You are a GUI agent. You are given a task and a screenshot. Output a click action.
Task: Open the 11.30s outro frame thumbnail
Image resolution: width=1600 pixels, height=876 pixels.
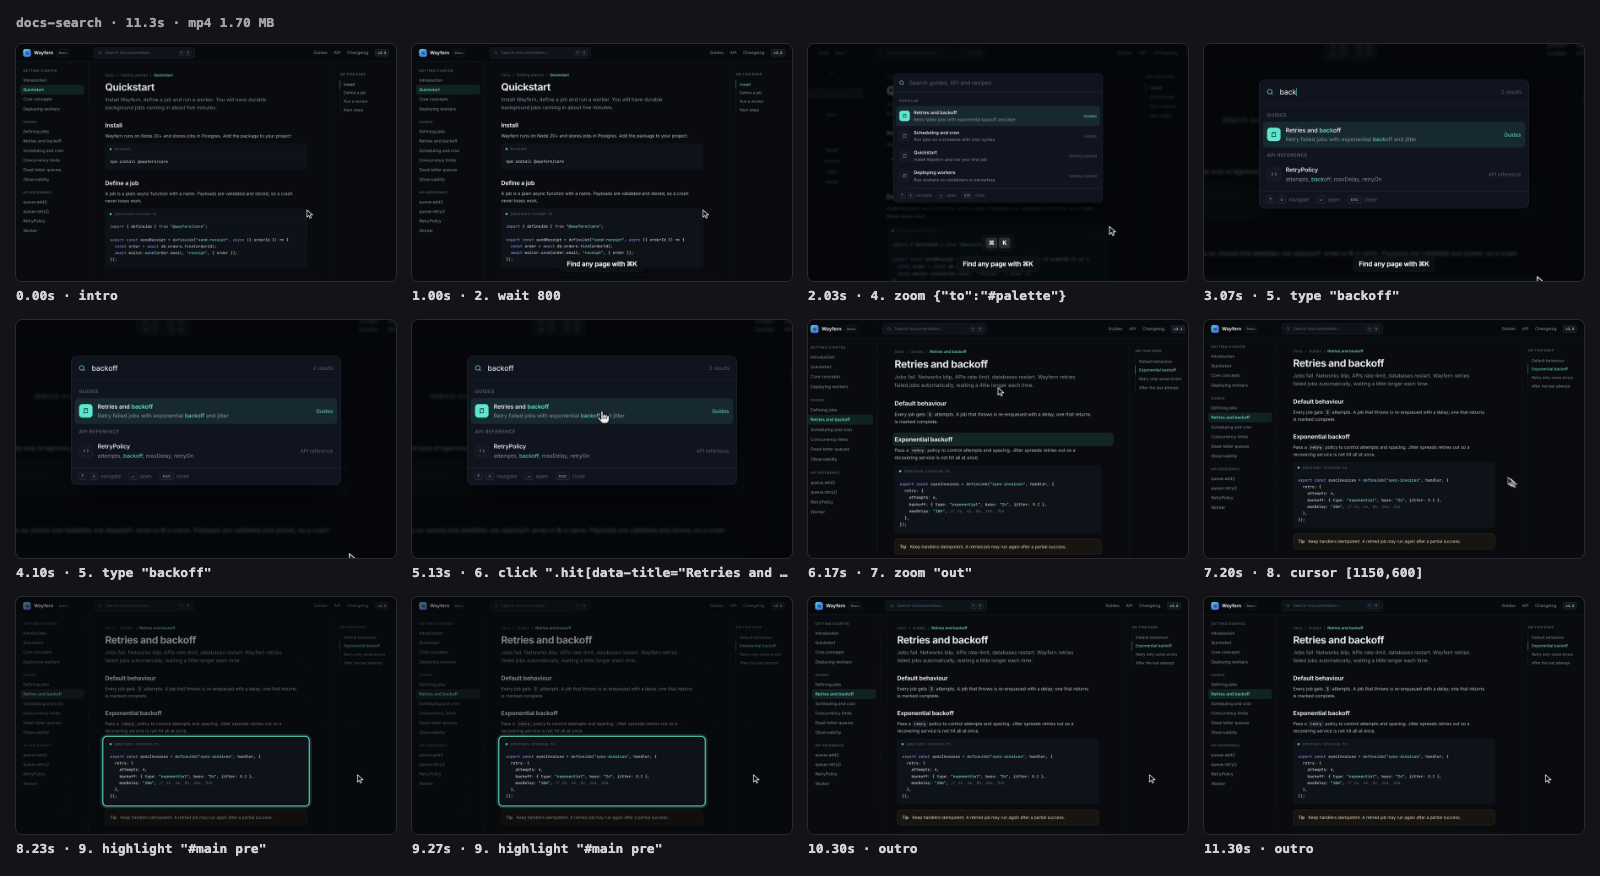pos(1394,716)
